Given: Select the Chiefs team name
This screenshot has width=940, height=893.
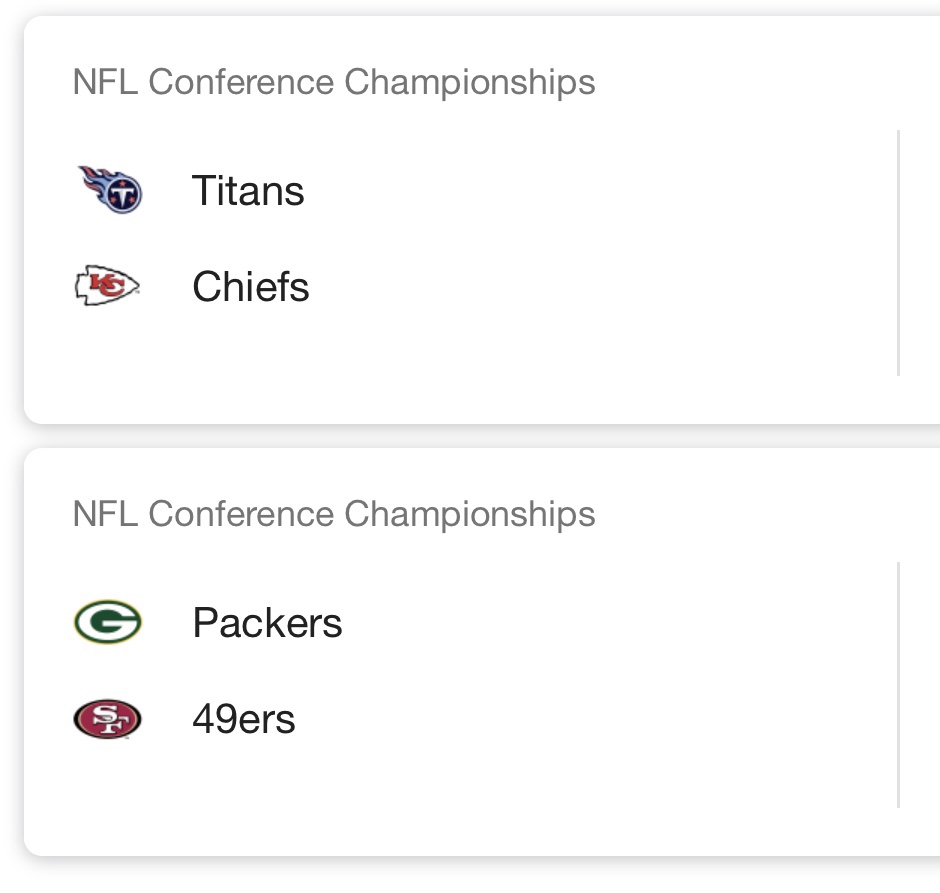Looking at the screenshot, I should click(251, 287).
